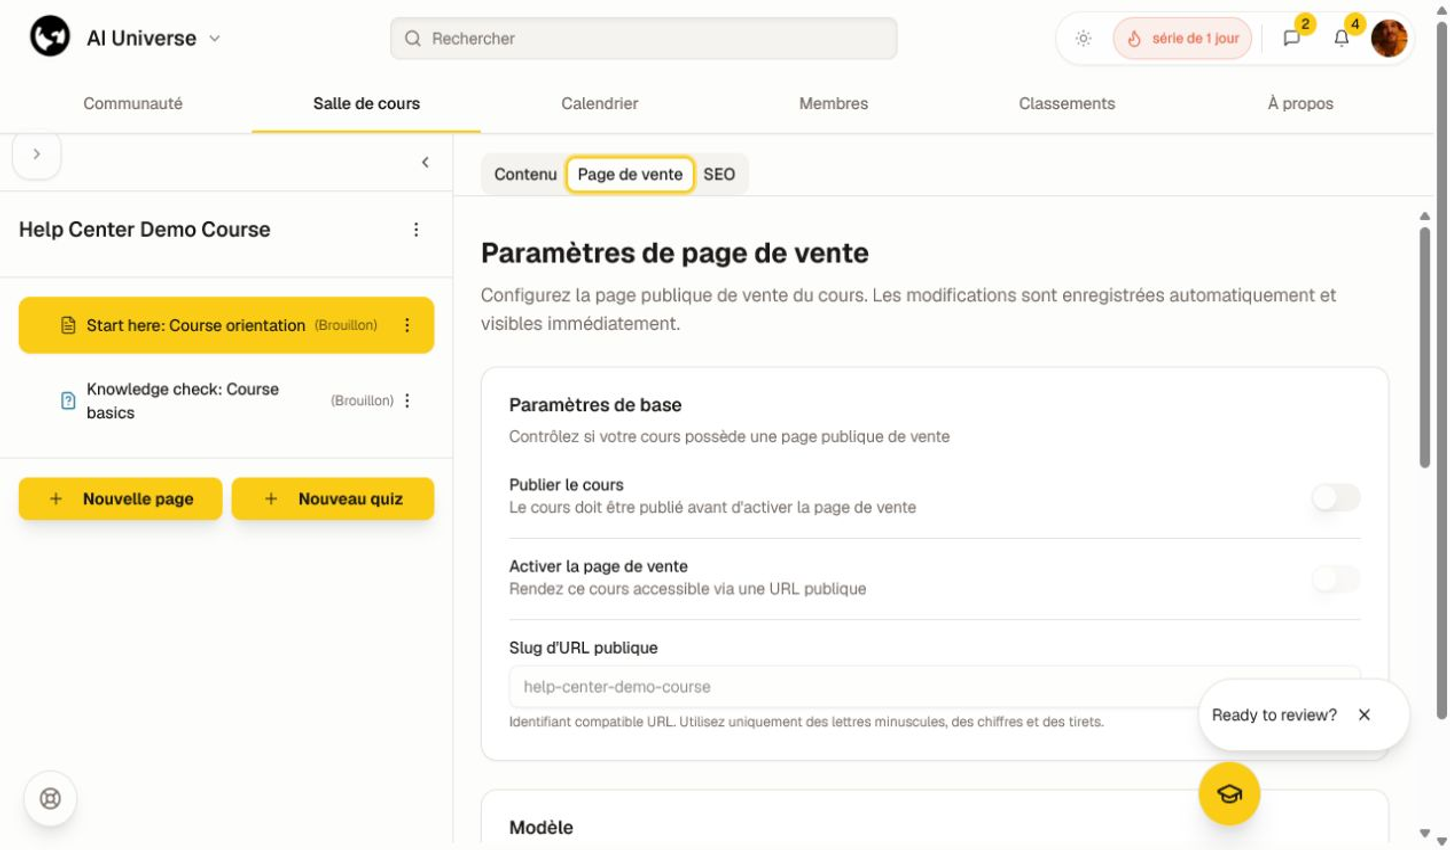
Task: Click the panel scrollbar up arrow
Action: coord(1424,216)
